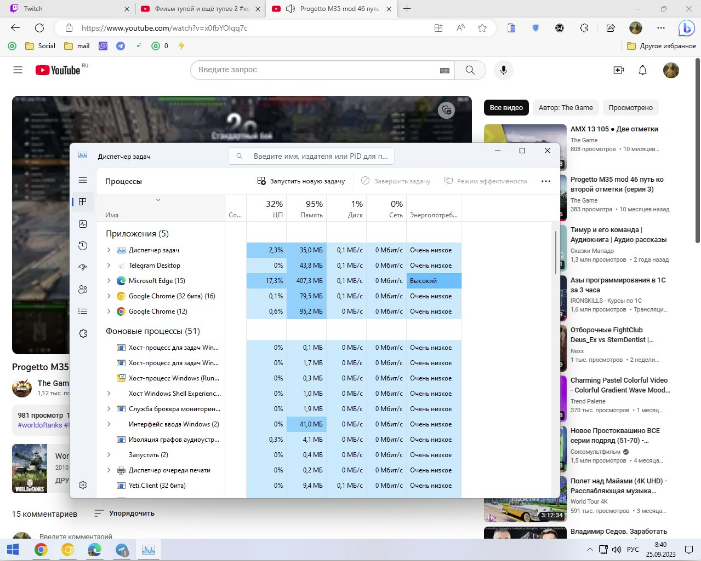The height and width of the screenshot is (561, 701).
Task: Select 'Автор: The Game' filter chip
Action: pyautogui.click(x=565, y=107)
